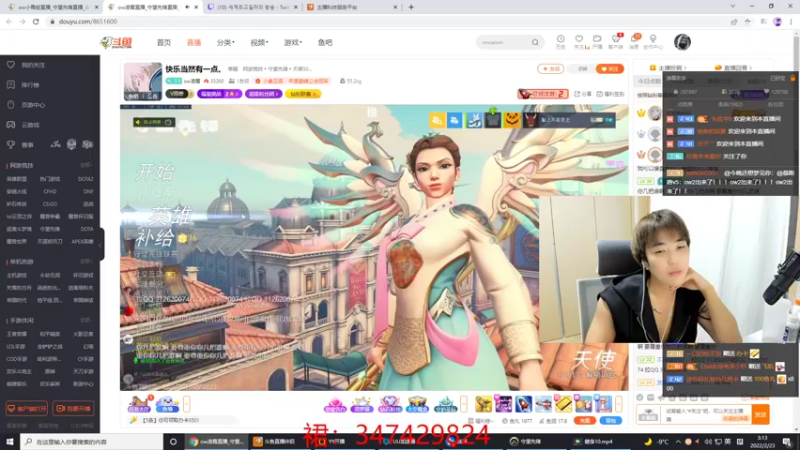Click the site search input field

504,42
